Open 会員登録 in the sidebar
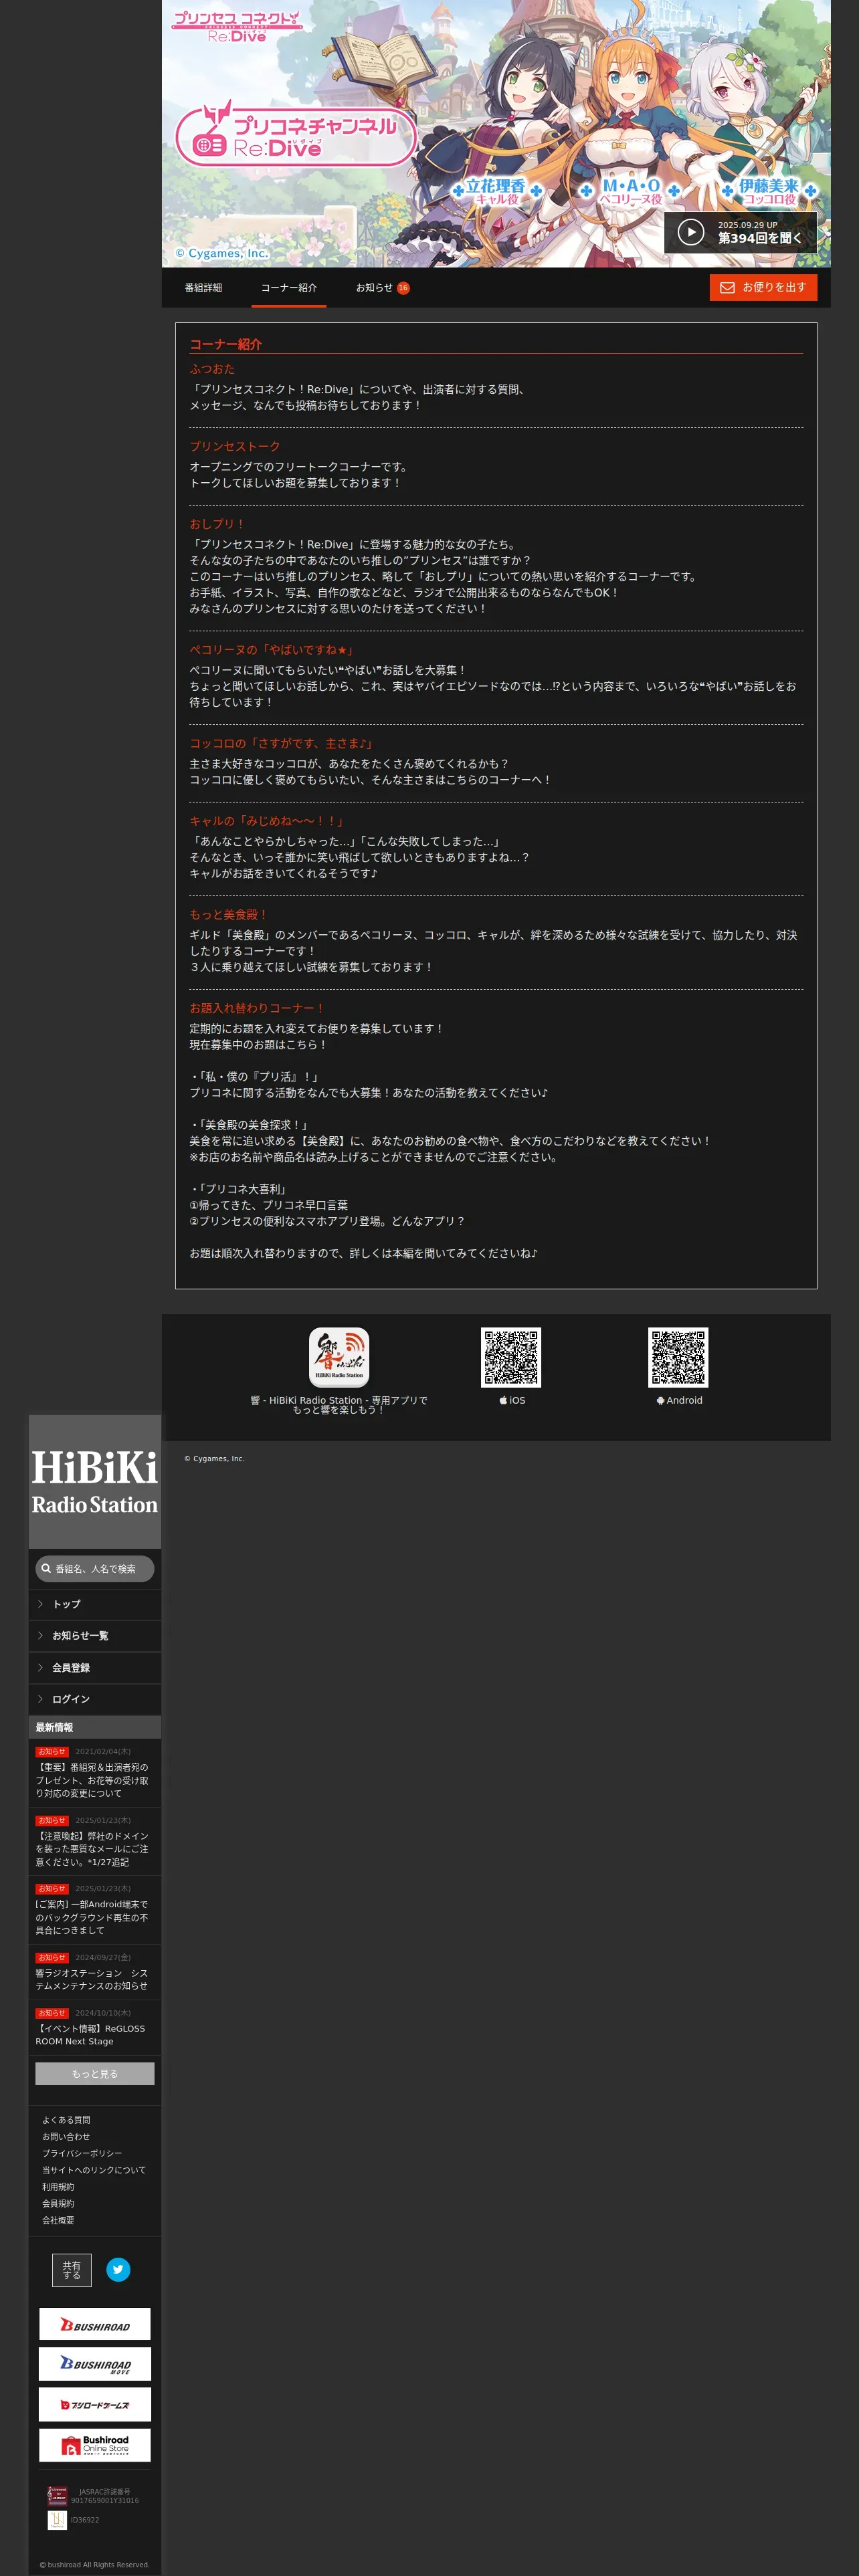859x2576 pixels. pos(95,1668)
